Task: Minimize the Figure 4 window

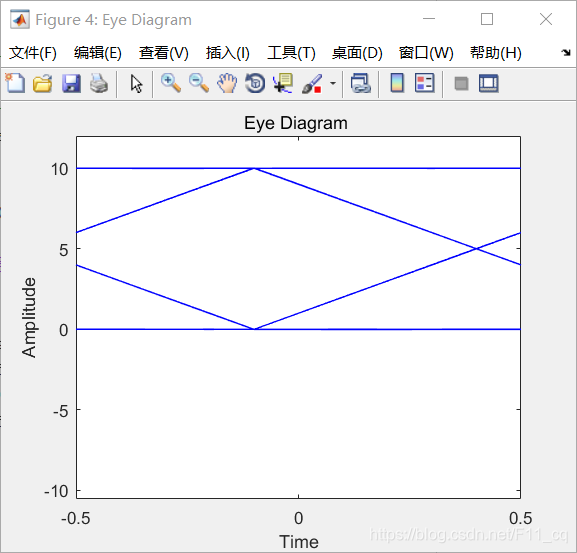Action: 429,19
